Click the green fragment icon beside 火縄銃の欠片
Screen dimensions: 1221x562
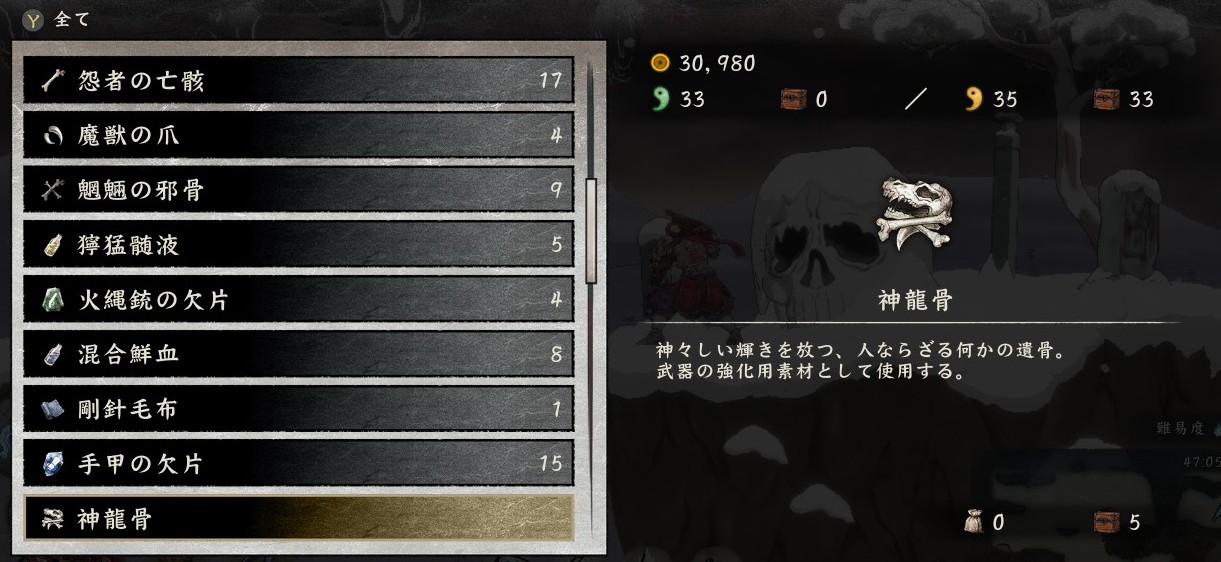tap(53, 300)
